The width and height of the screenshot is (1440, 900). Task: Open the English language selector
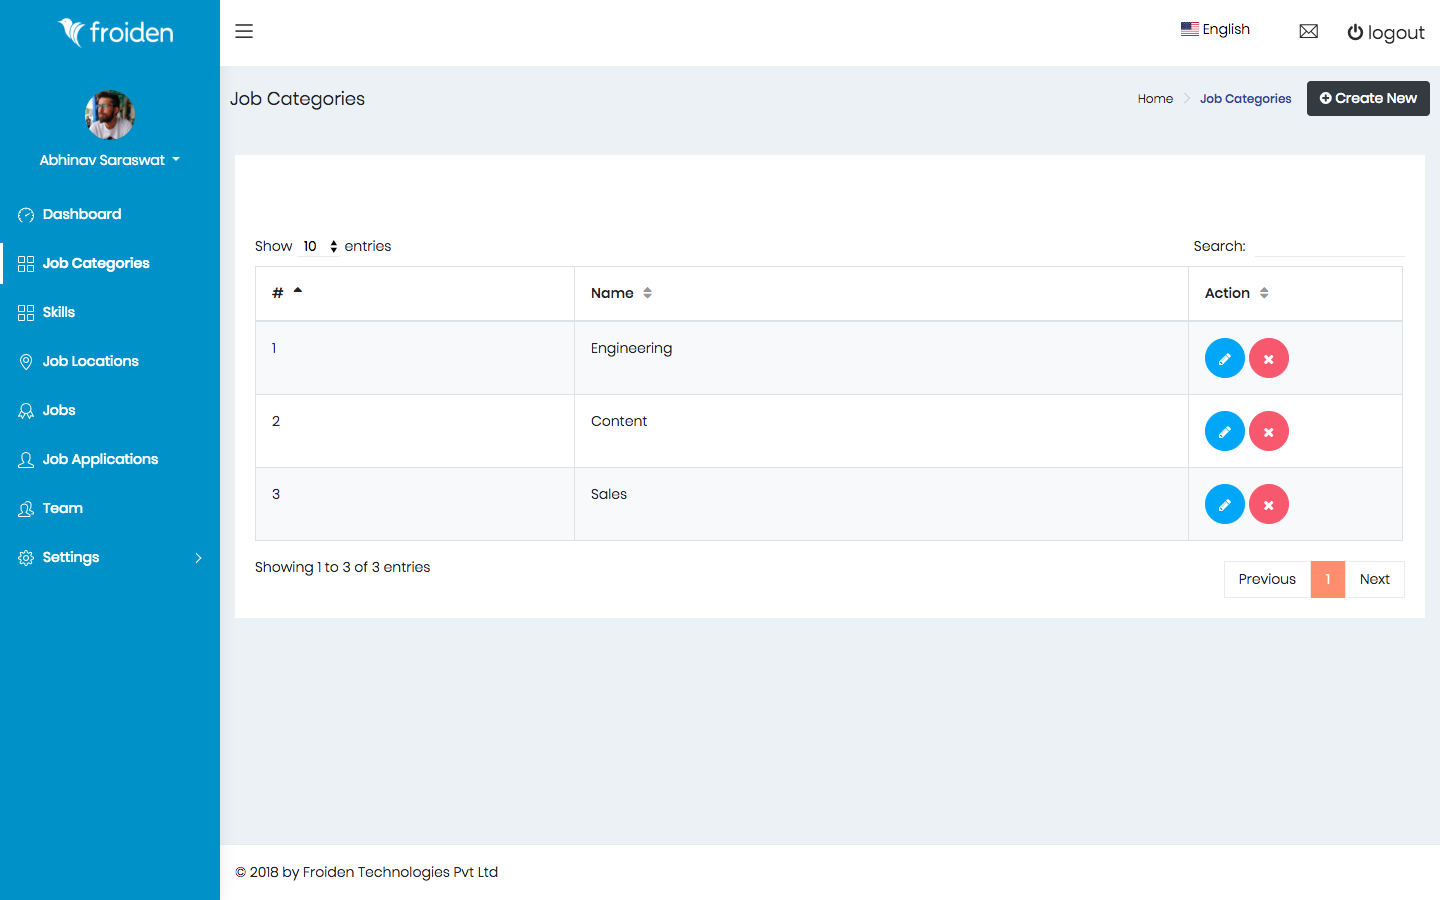(x=1215, y=29)
